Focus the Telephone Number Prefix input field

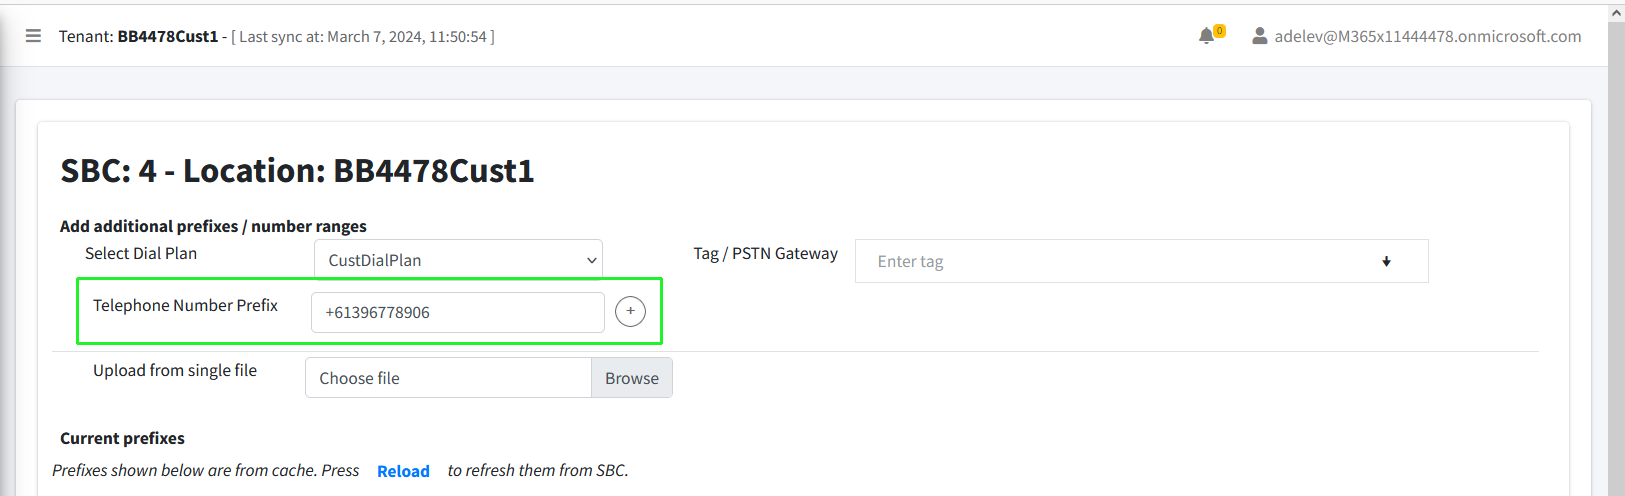(458, 312)
